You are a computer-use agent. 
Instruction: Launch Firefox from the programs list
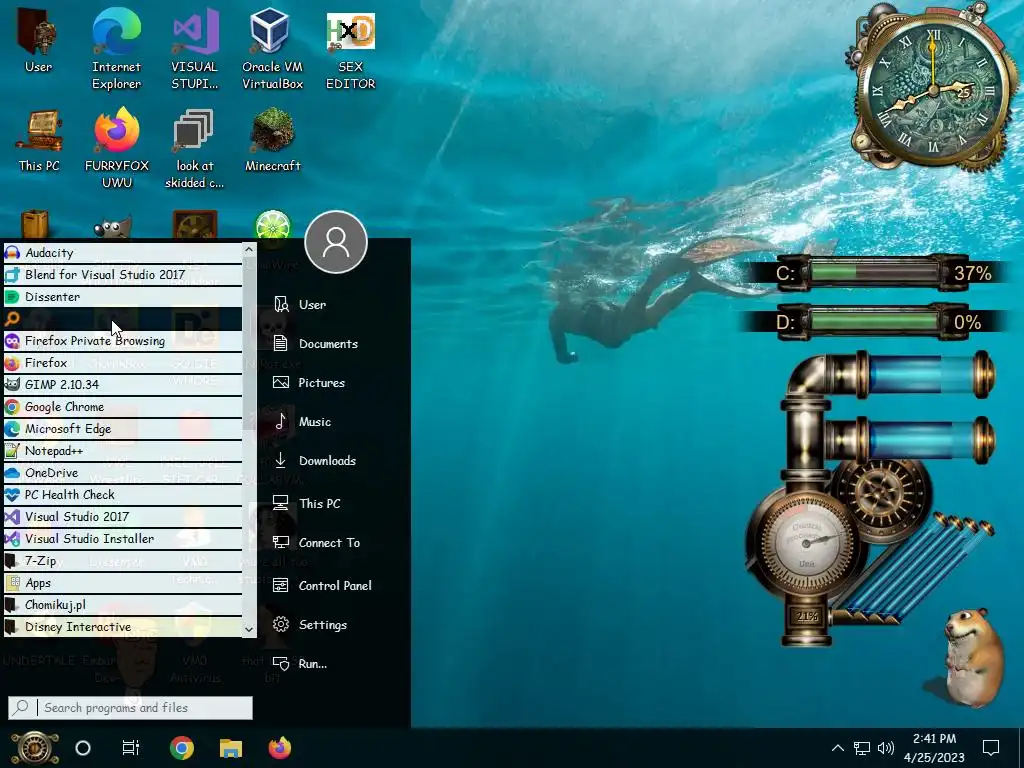(123, 363)
